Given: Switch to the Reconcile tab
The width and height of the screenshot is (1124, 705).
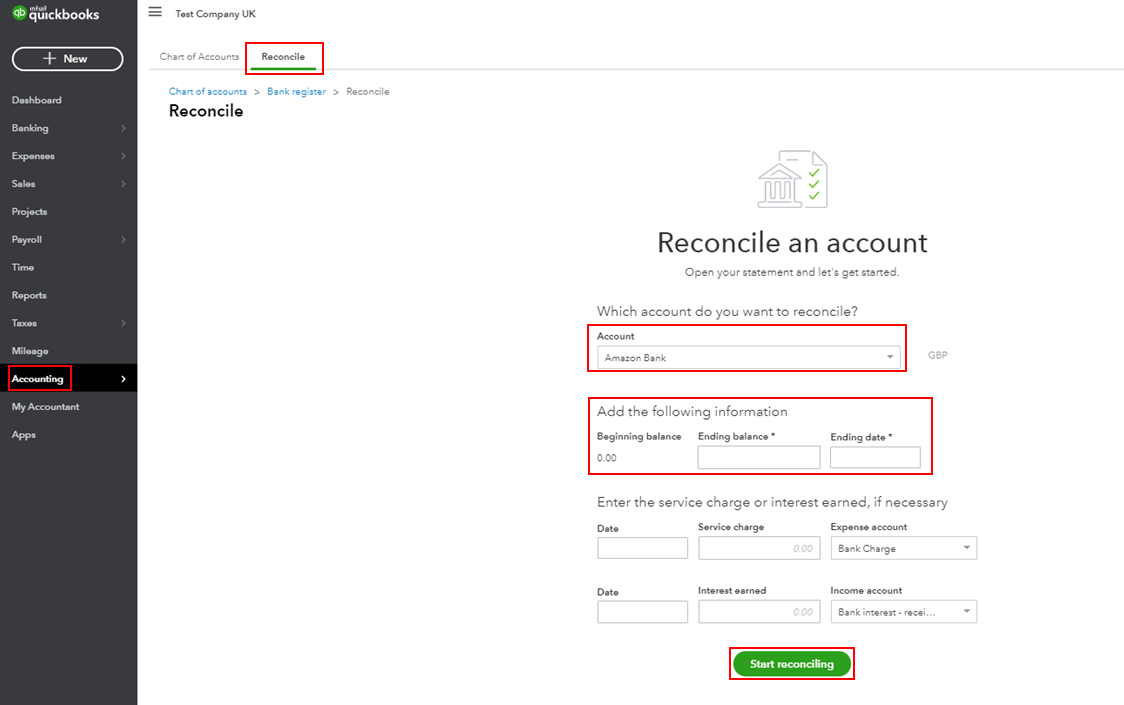Looking at the screenshot, I should pos(283,57).
